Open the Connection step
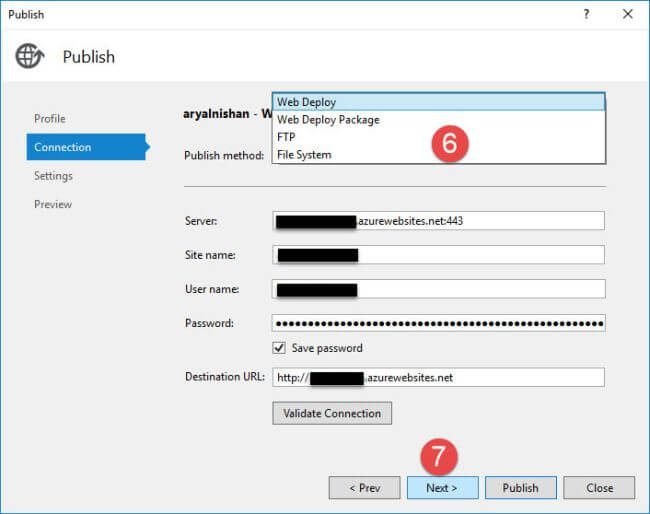Viewport: 650px width, 514px height. tap(86, 147)
